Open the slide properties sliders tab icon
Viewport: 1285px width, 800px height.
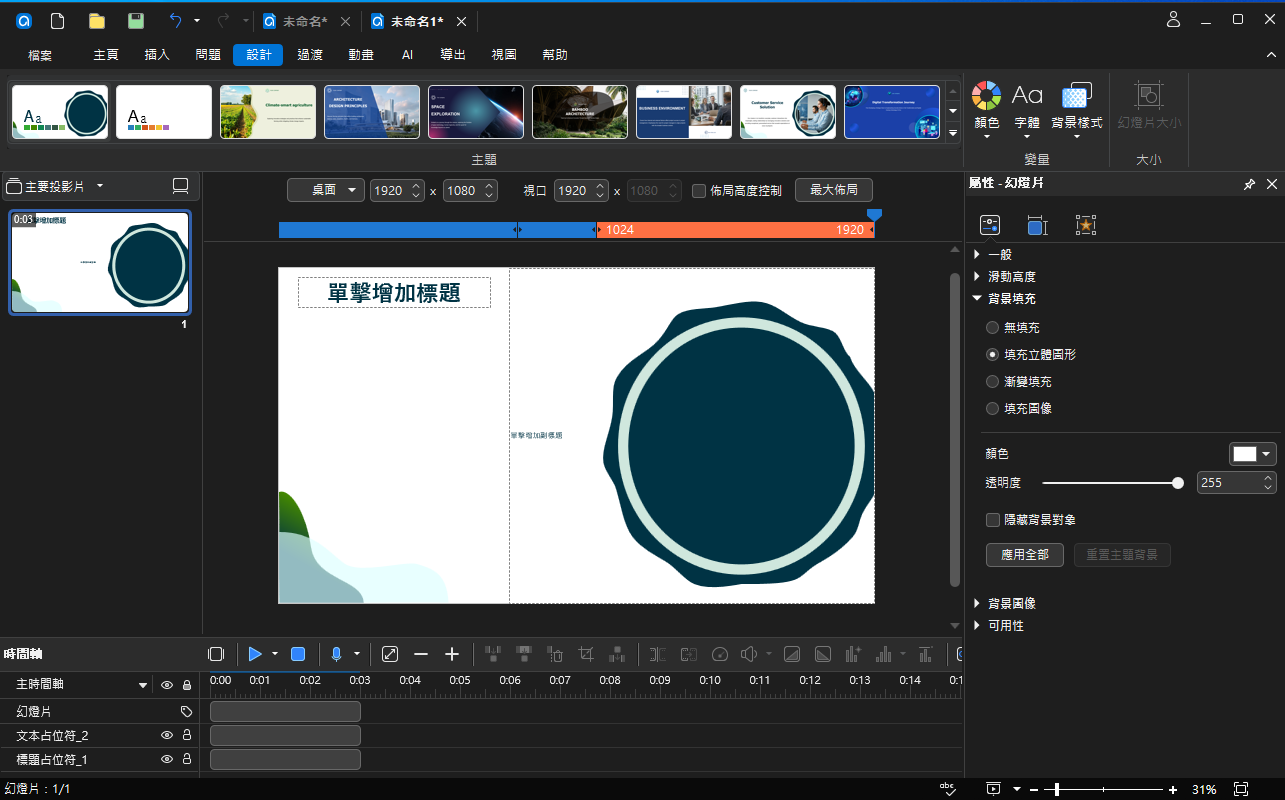click(x=990, y=225)
